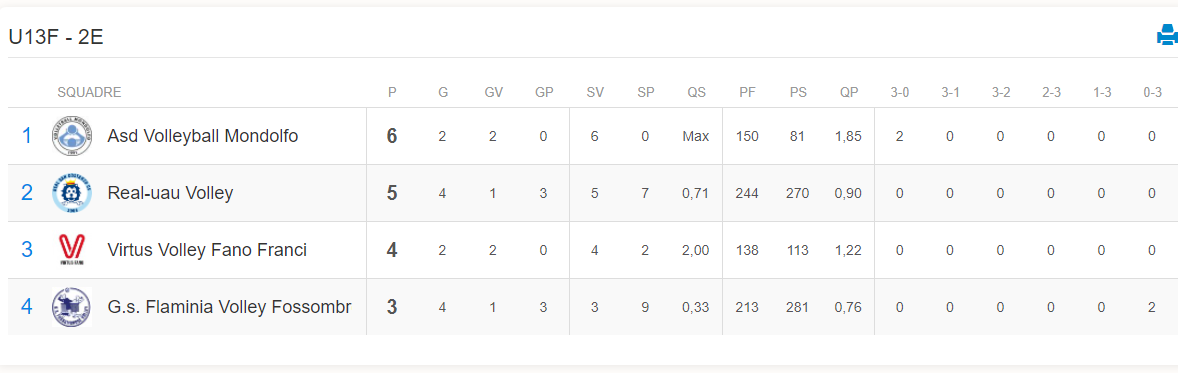Click the 3-0 results column header
Viewport: 1178px width, 373px height.
899,92
